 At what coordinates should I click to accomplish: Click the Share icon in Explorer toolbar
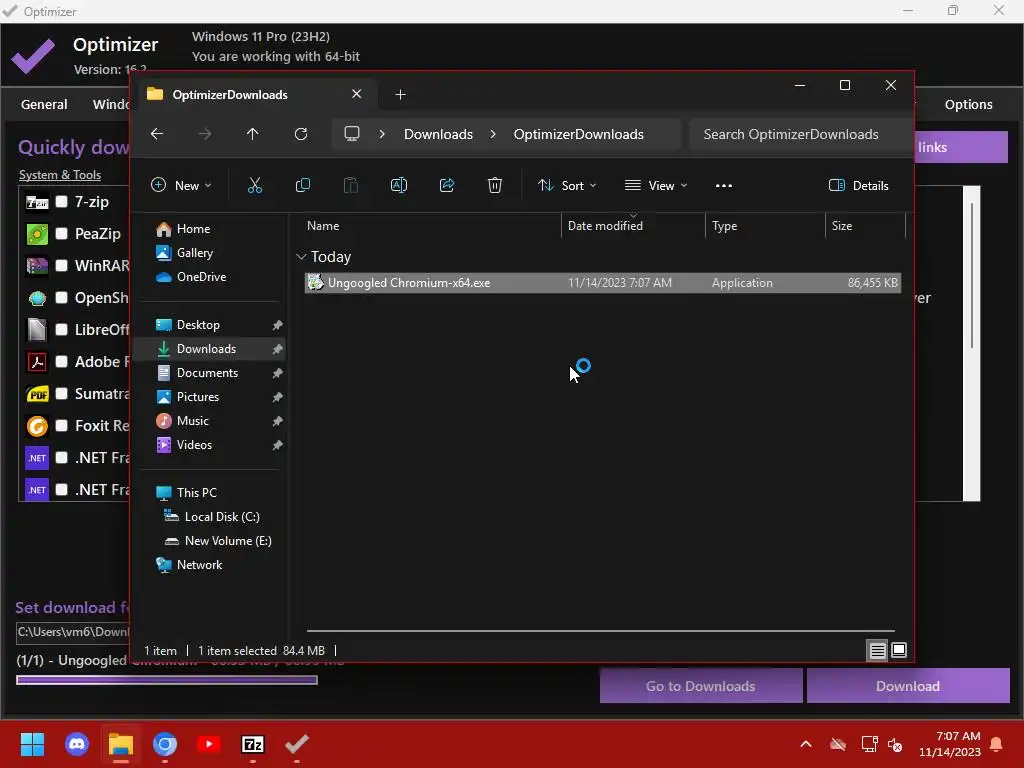(447, 185)
